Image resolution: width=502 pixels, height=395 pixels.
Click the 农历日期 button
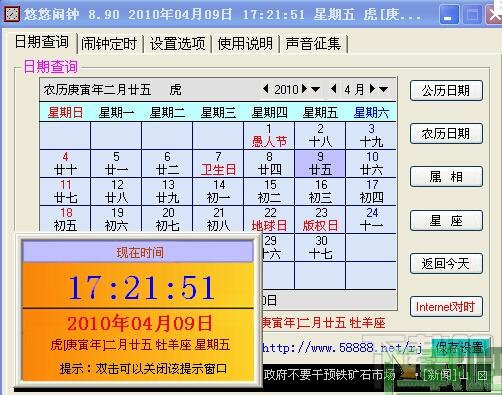tap(446, 134)
